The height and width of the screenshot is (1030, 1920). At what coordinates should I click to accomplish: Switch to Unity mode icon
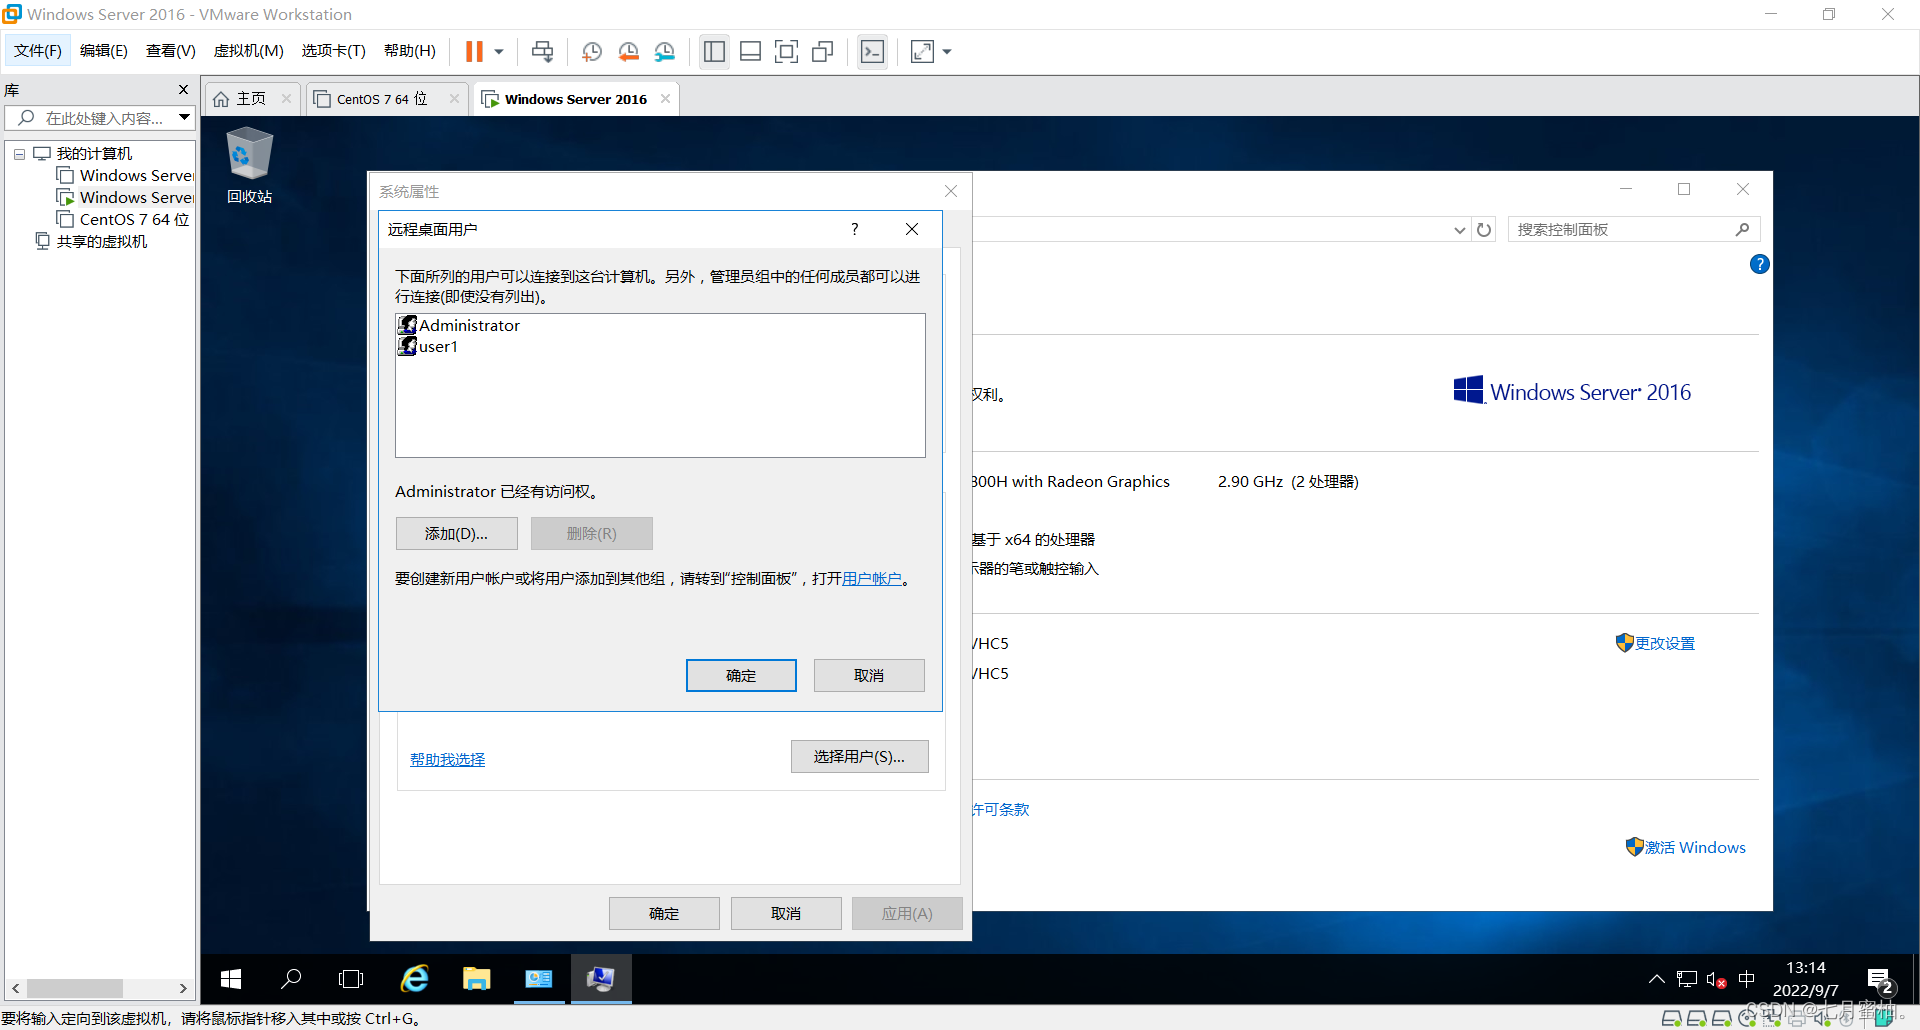pyautogui.click(x=823, y=51)
